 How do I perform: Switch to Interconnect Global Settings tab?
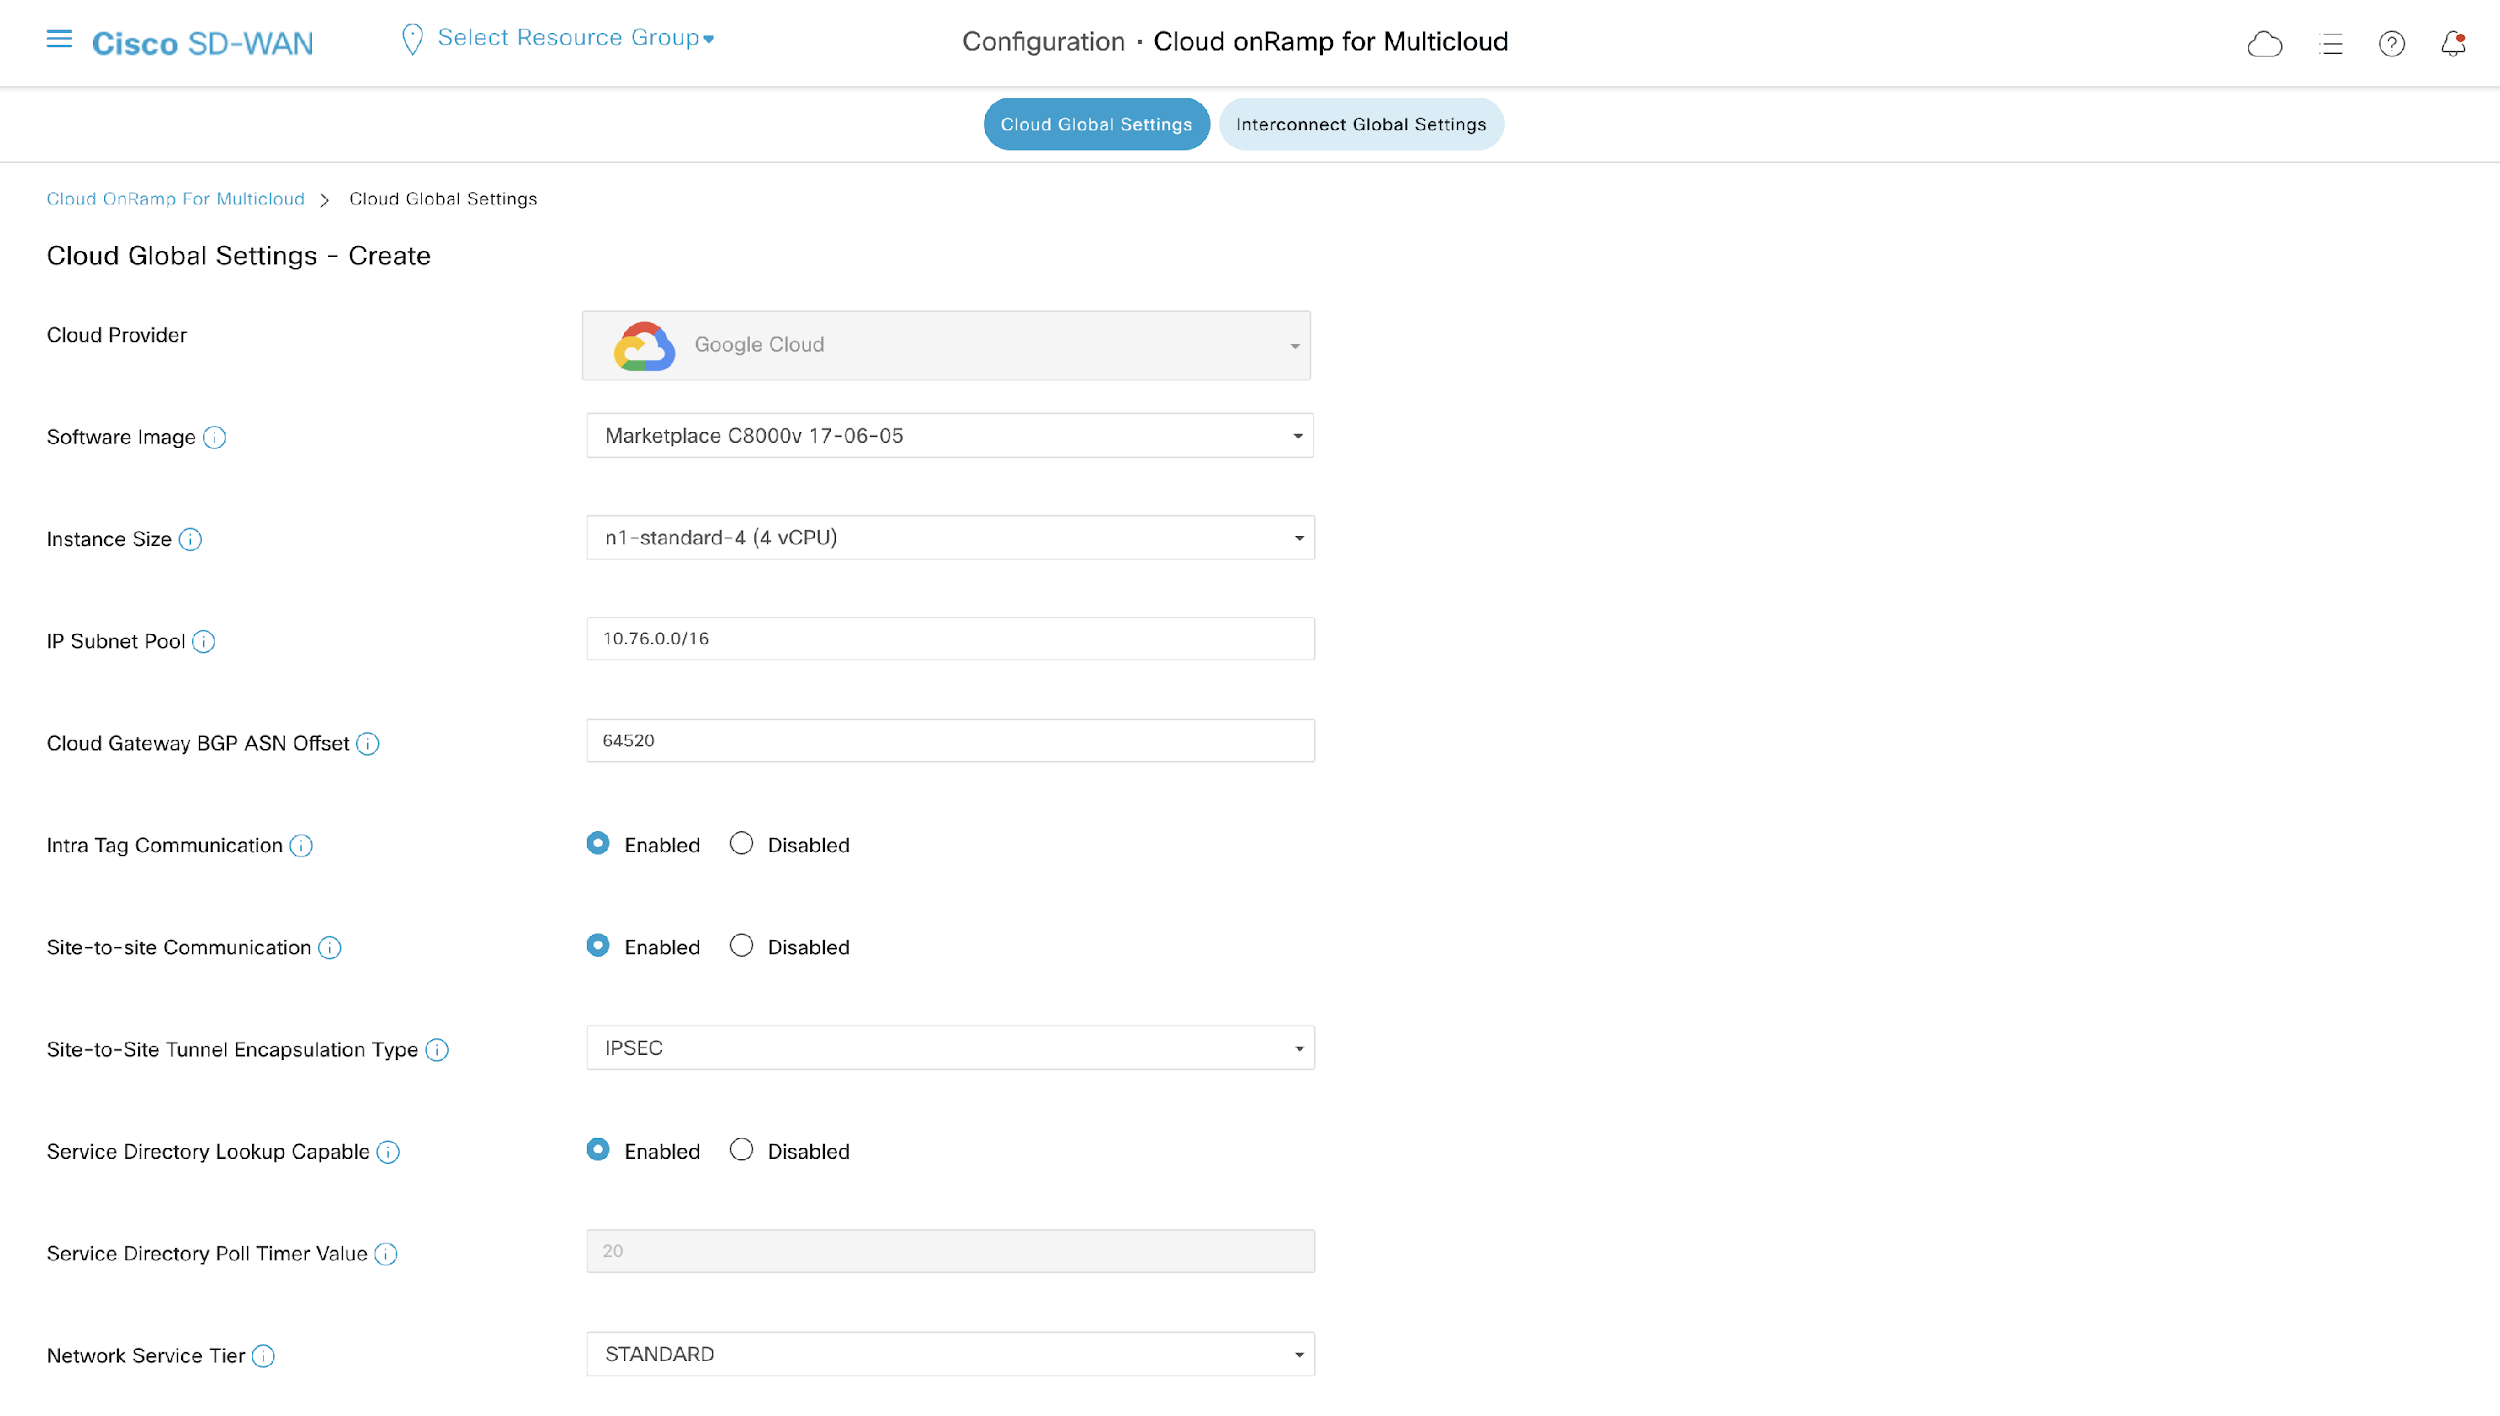(1360, 125)
